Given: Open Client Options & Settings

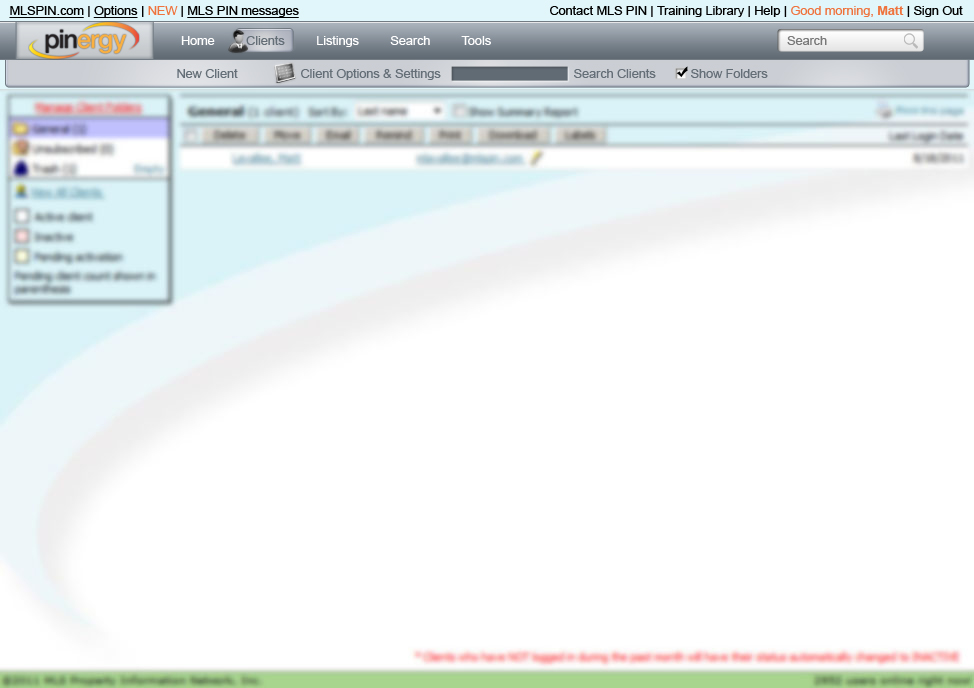Looking at the screenshot, I should (370, 73).
